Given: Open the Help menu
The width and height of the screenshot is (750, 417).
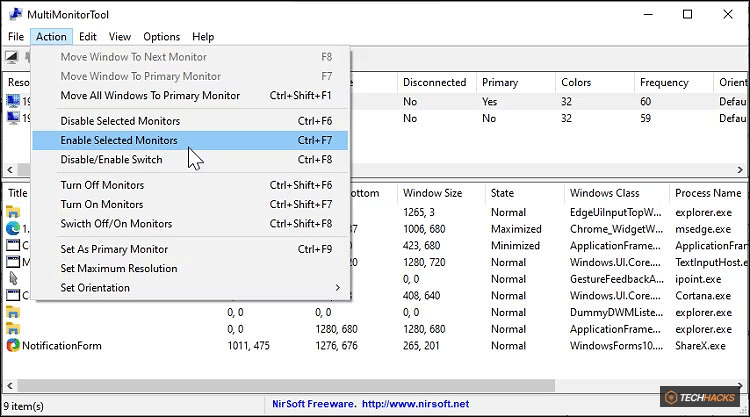Looking at the screenshot, I should (203, 37).
